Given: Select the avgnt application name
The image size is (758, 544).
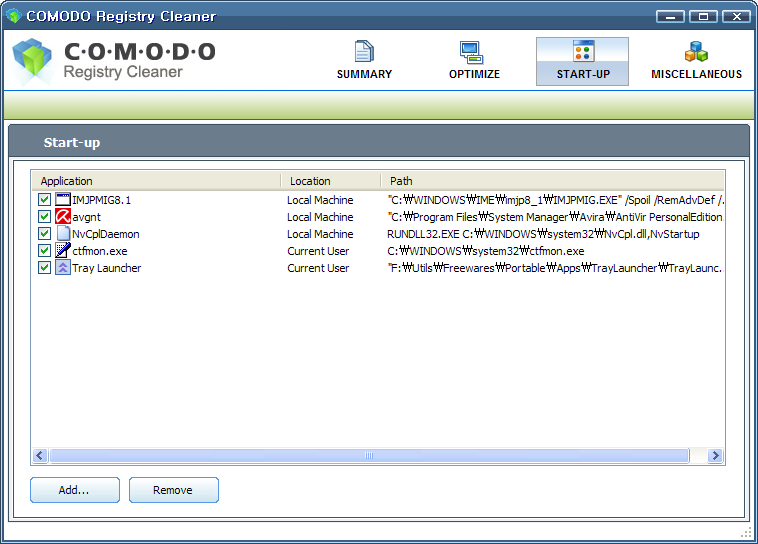Looking at the screenshot, I should coord(87,218).
